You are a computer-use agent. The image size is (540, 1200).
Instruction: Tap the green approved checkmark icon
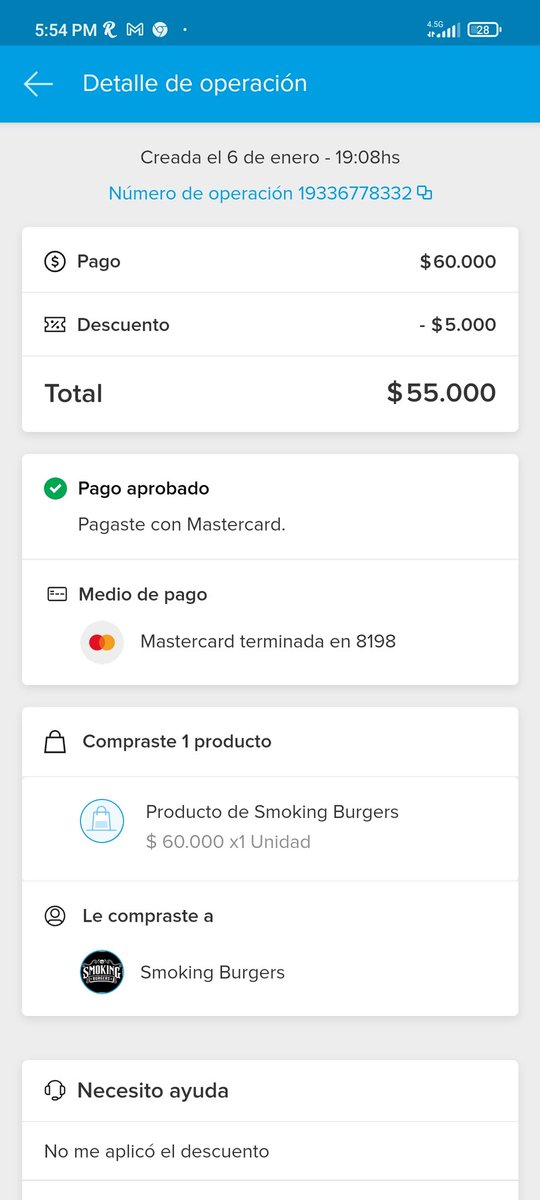click(x=55, y=489)
